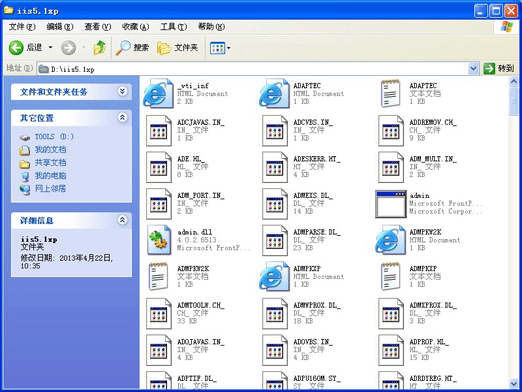Select the admin application icon
This screenshot has height=392, width=522.
[x=391, y=204]
